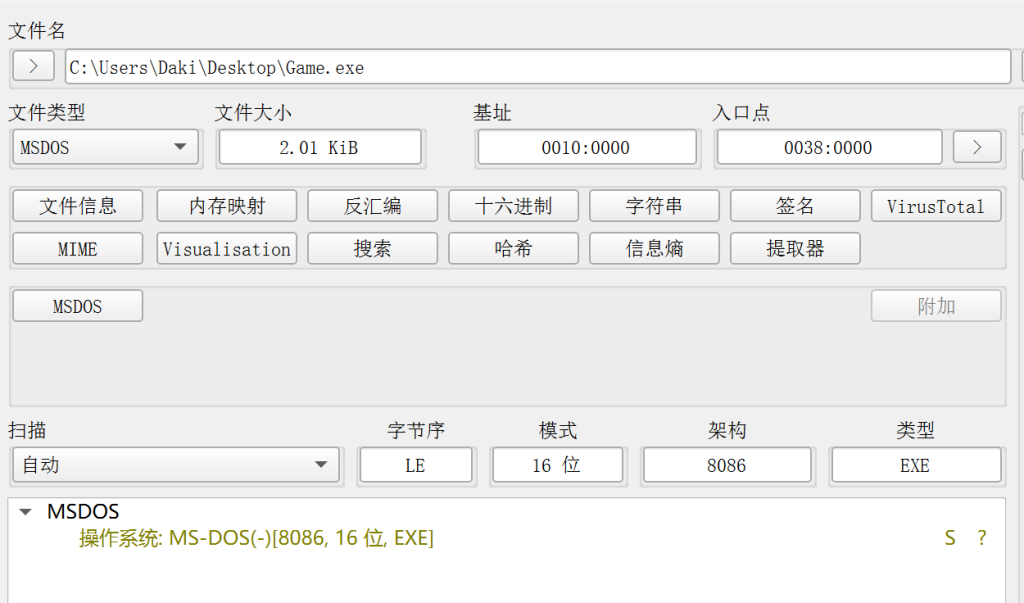Open the 文件类型 MSDOS dropdown
1024x603 pixels.
pos(105,147)
